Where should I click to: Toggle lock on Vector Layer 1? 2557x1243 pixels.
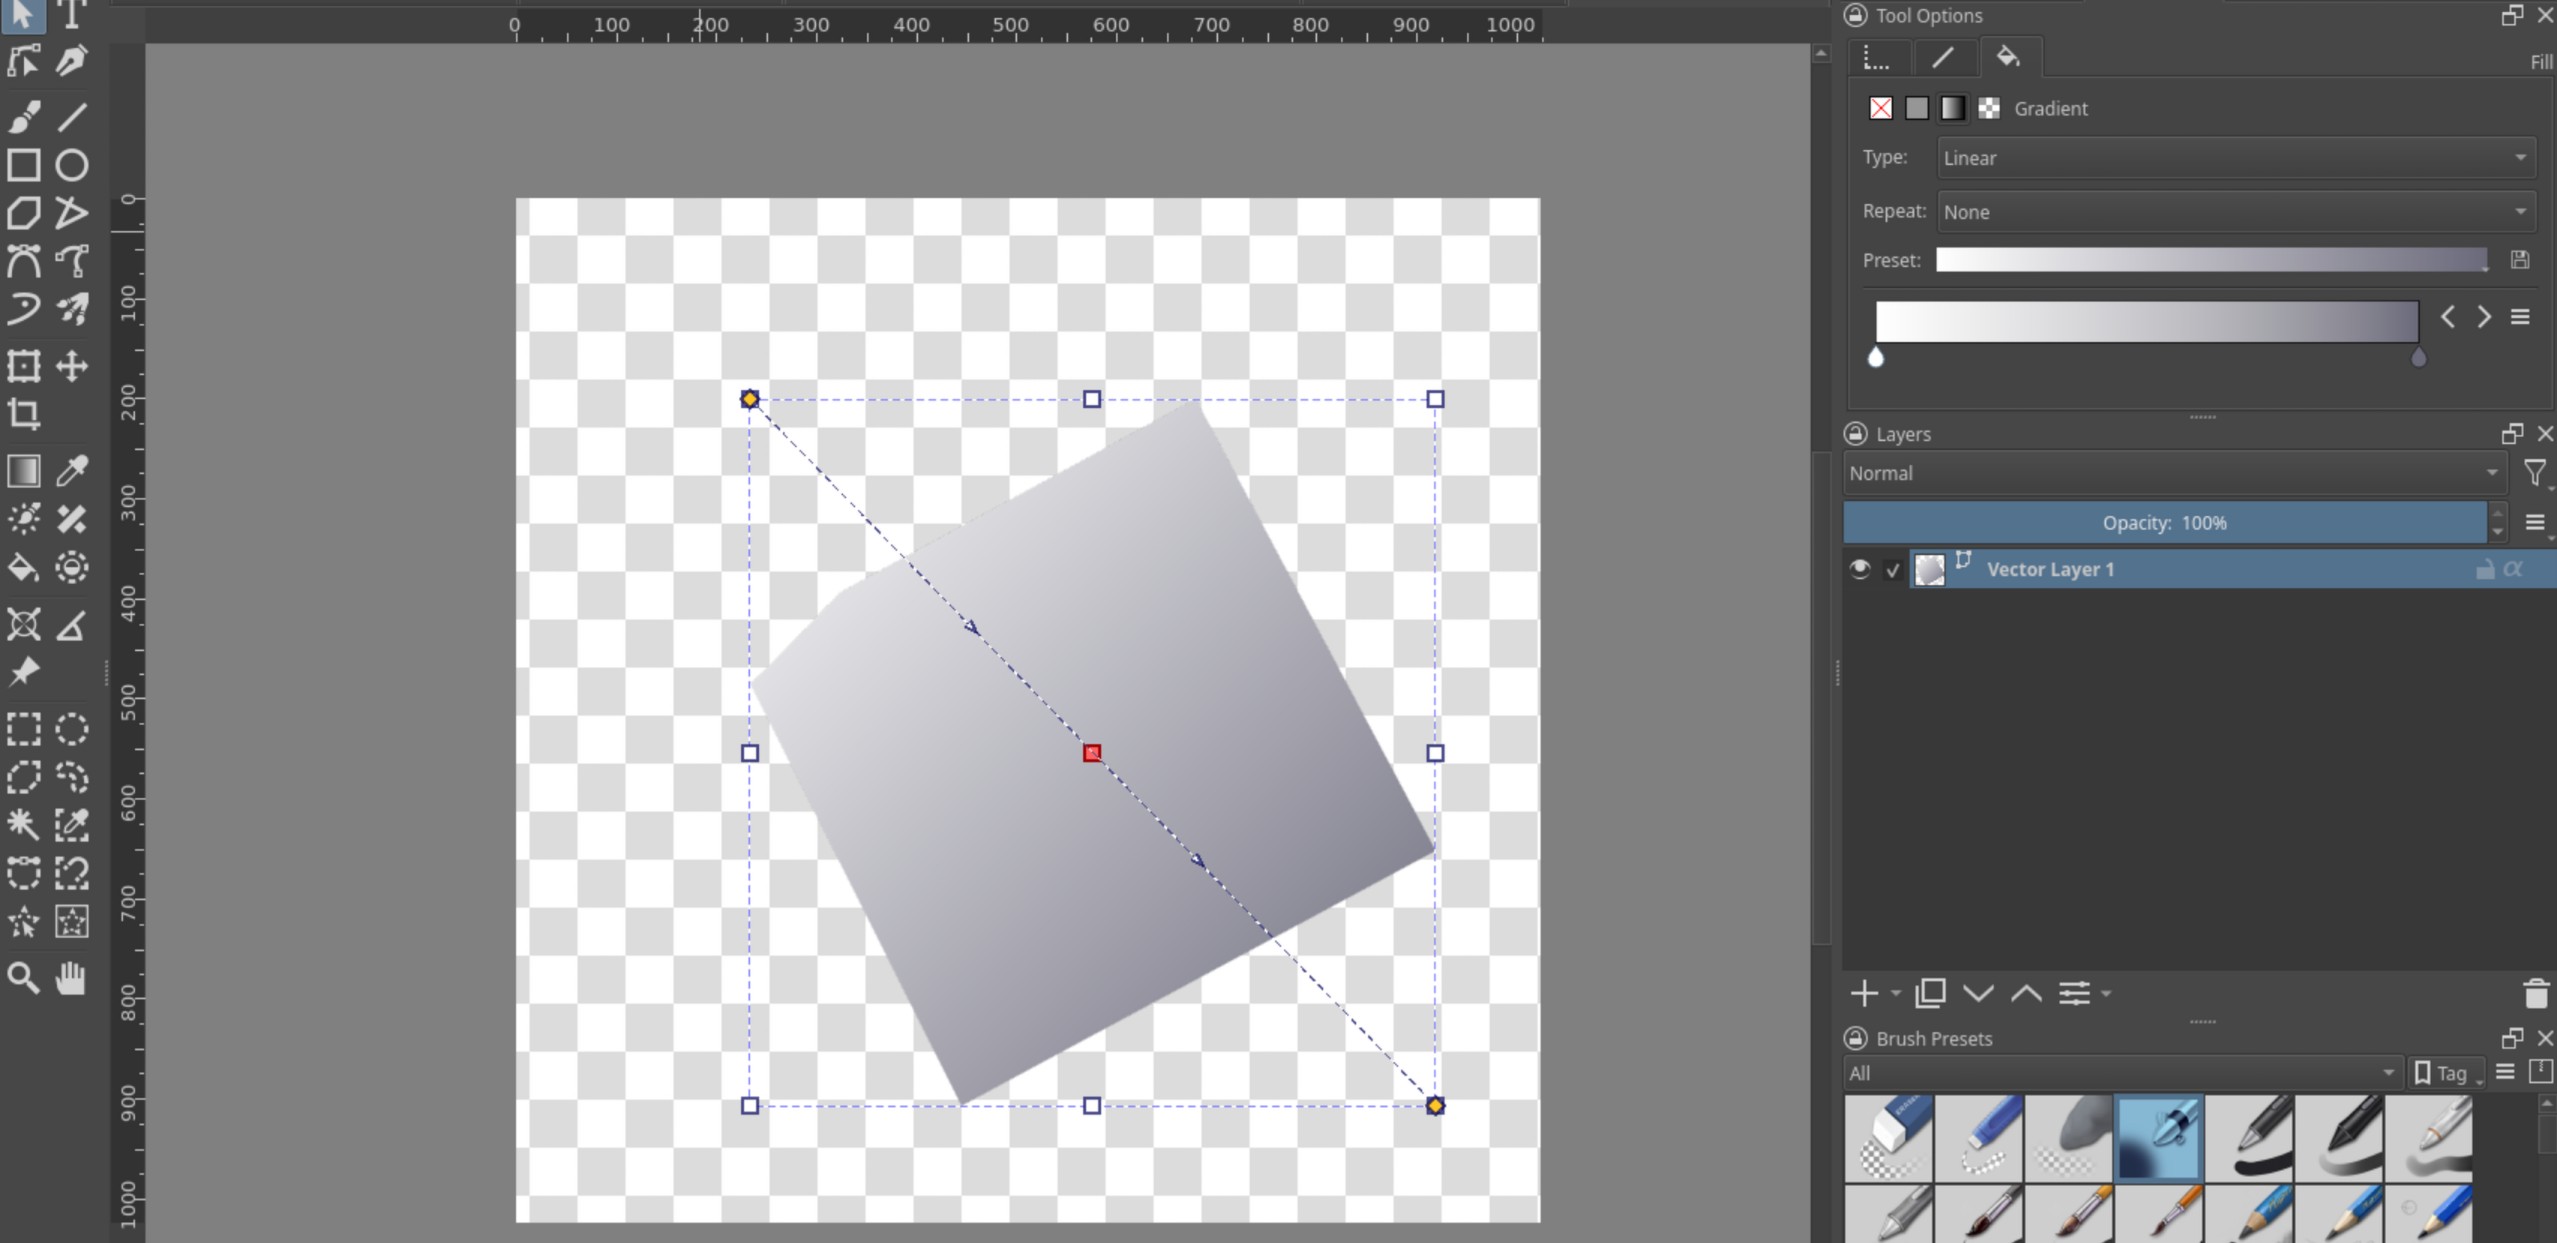[2484, 570]
